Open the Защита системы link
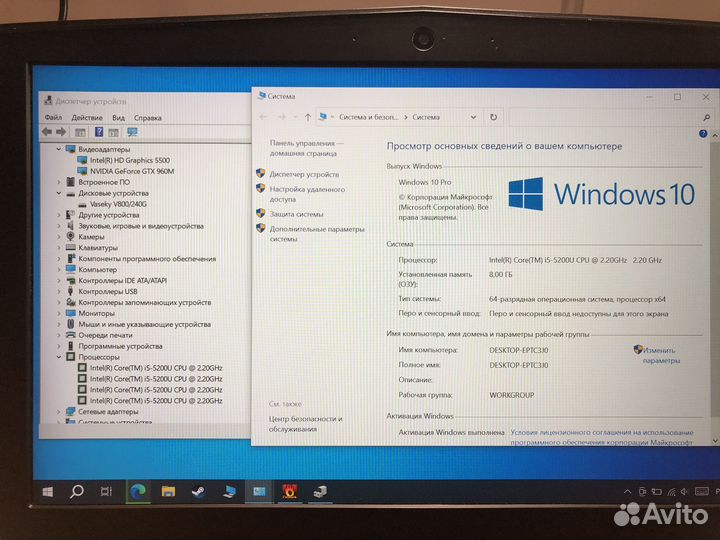 [x=296, y=214]
